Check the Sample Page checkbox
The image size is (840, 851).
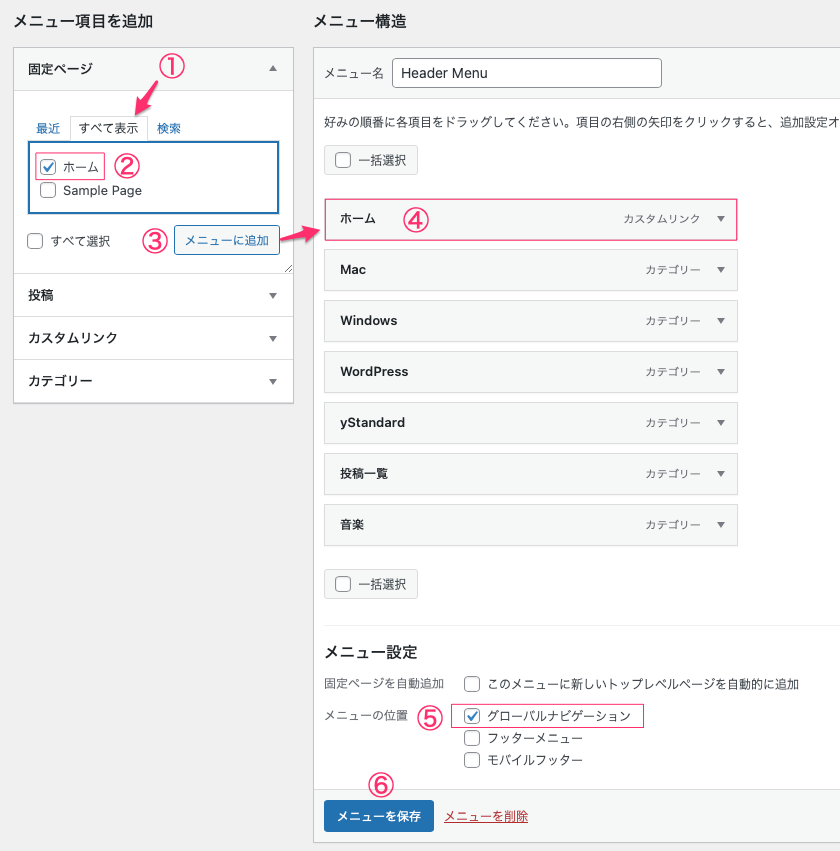(x=48, y=190)
